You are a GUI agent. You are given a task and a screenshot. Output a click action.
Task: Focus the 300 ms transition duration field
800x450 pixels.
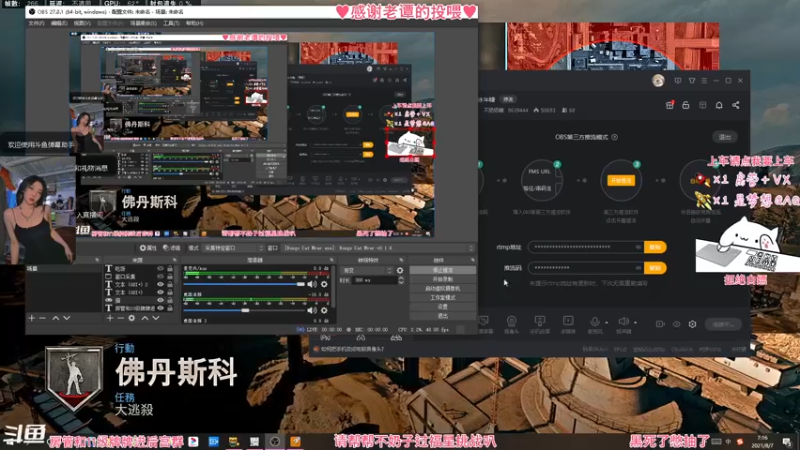tap(375, 280)
